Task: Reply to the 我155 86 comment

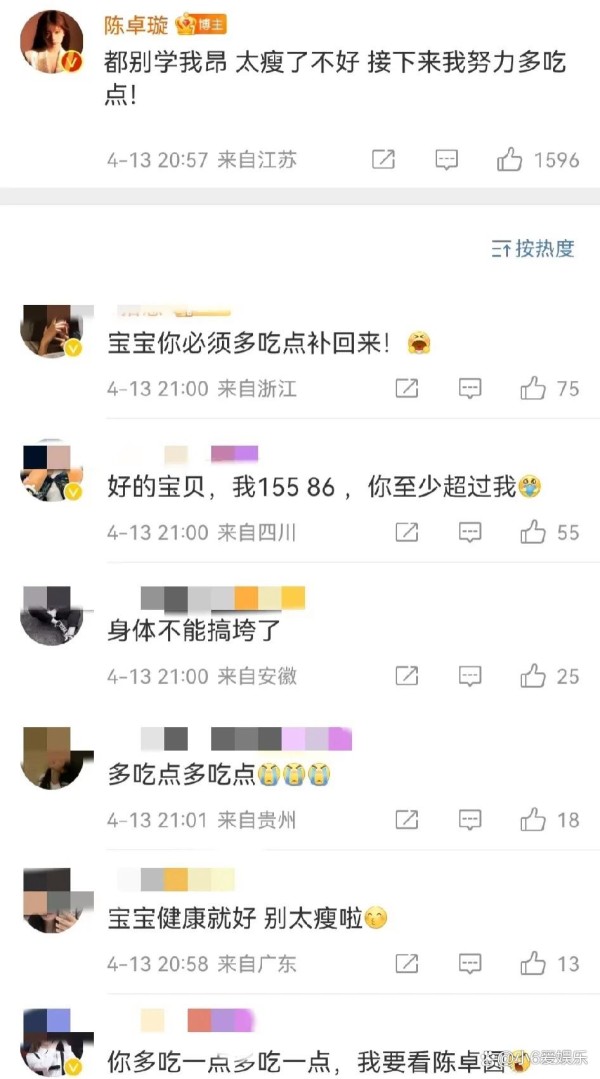Action: [470, 533]
